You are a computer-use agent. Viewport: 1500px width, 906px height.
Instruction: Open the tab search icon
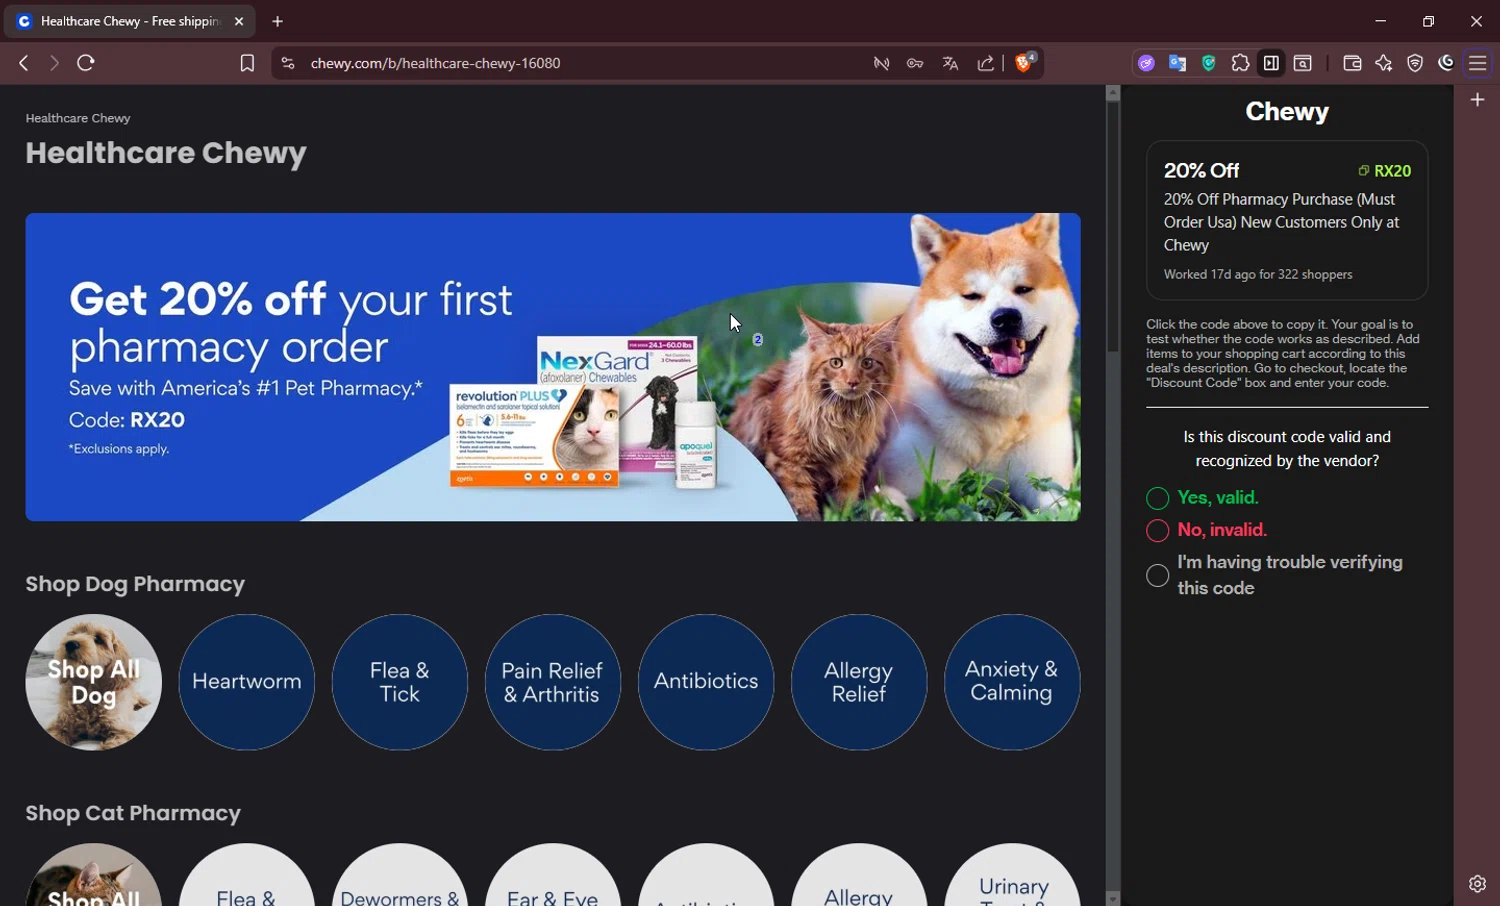click(x=1303, y=63)
